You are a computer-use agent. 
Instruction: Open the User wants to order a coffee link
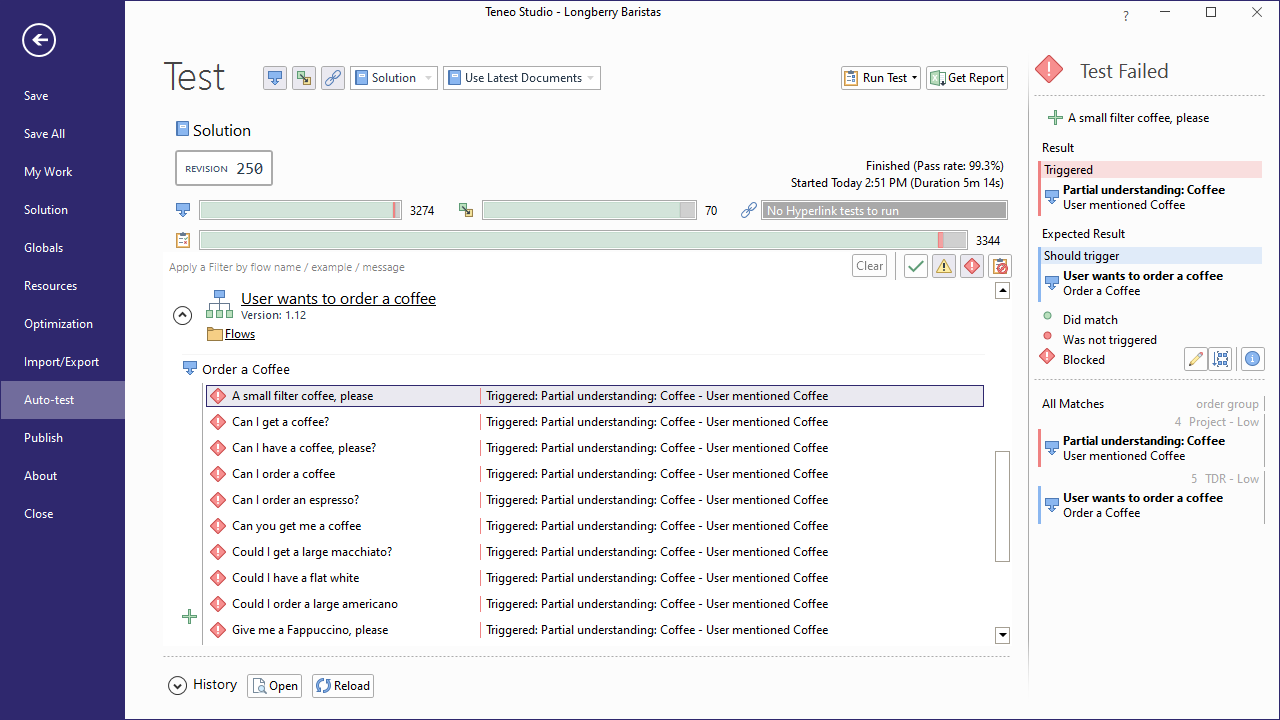coord(338,299)
